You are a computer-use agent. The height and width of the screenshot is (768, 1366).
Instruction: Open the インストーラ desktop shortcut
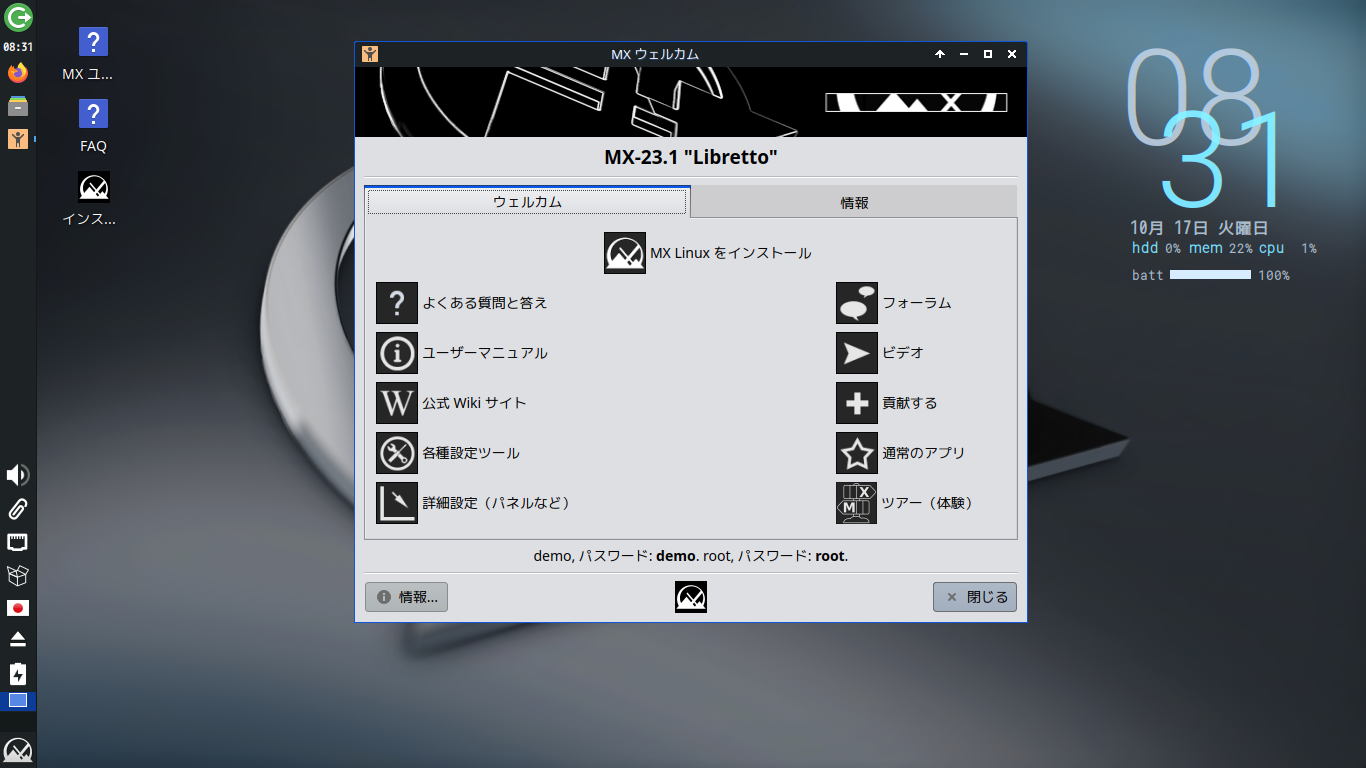pyautogui.click(x=93, y=199)
